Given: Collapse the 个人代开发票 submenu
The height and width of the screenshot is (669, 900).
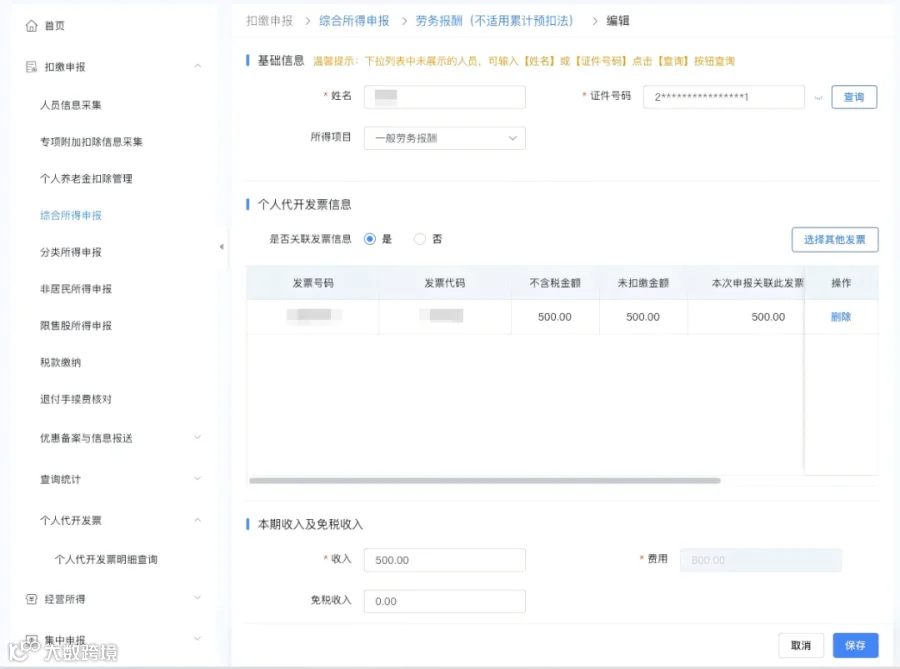Looking at the screenshot, I should [x=197, y=520].
